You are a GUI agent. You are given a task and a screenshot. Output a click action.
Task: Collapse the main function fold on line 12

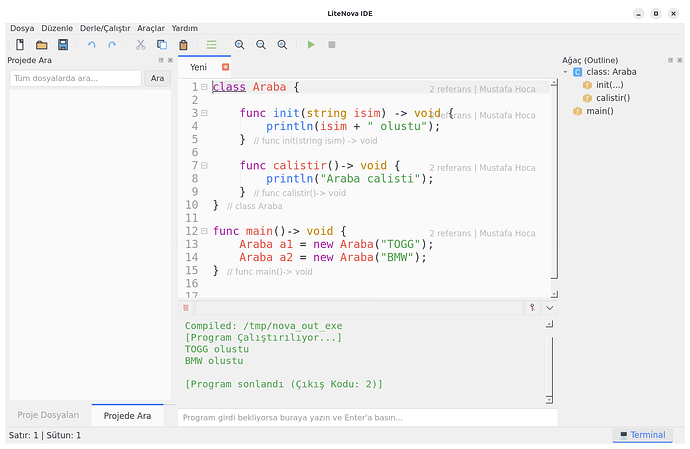[x=204, y=231]
